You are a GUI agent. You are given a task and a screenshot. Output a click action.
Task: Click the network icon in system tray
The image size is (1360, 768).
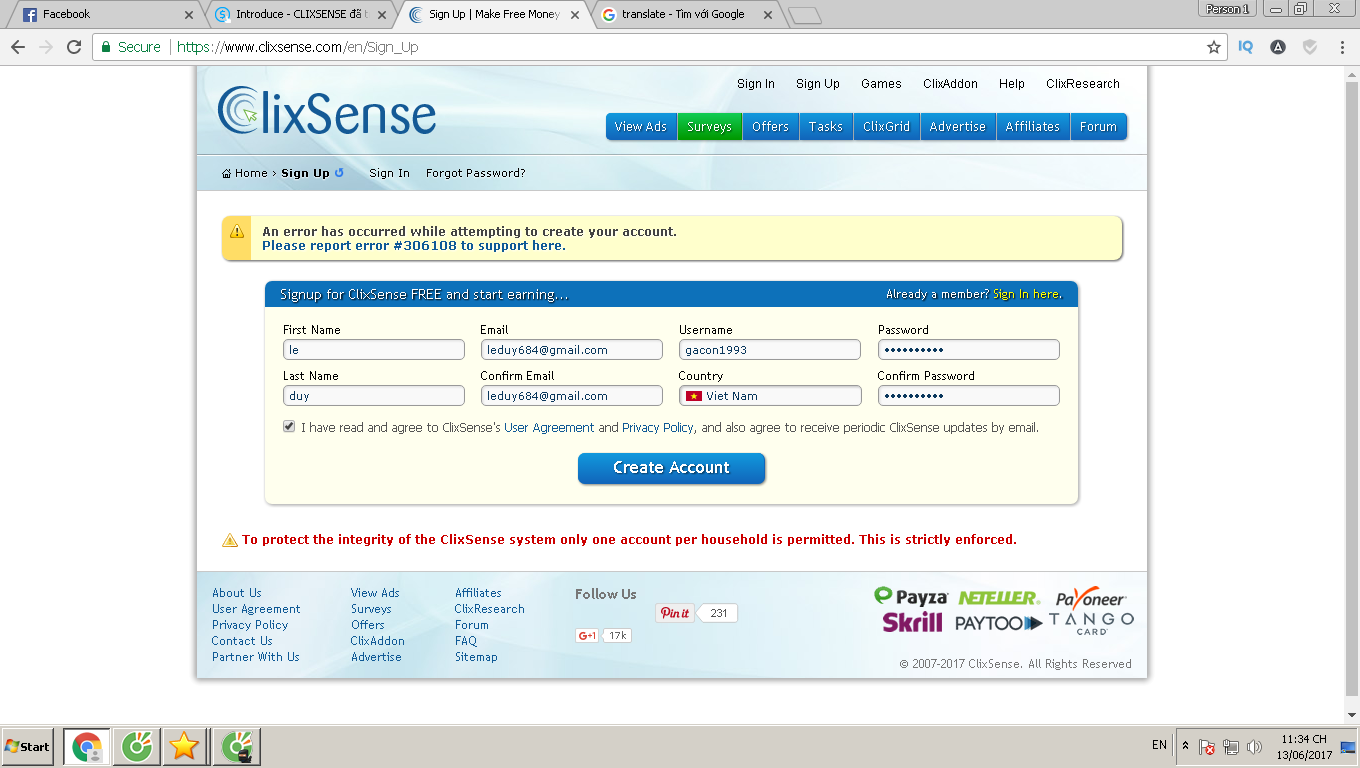point(1231,746)
